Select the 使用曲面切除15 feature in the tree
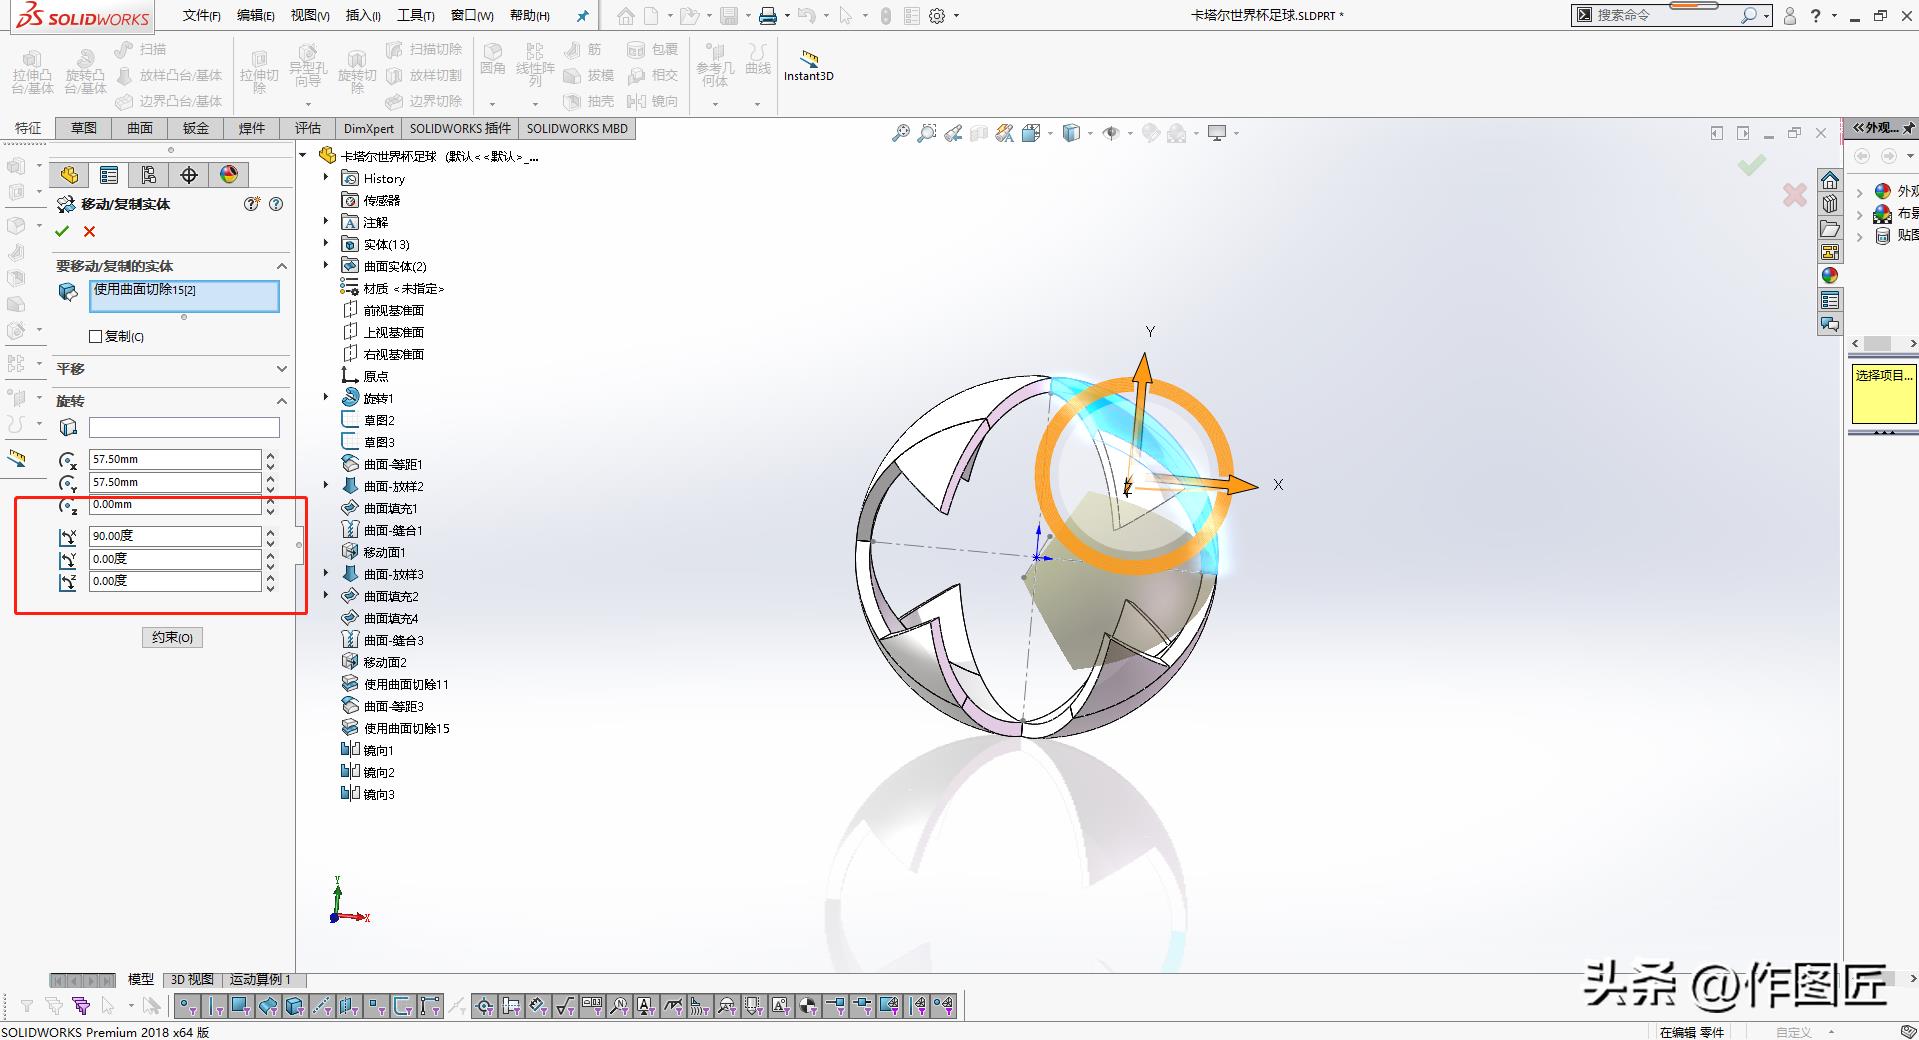 [x=406, y=728]
